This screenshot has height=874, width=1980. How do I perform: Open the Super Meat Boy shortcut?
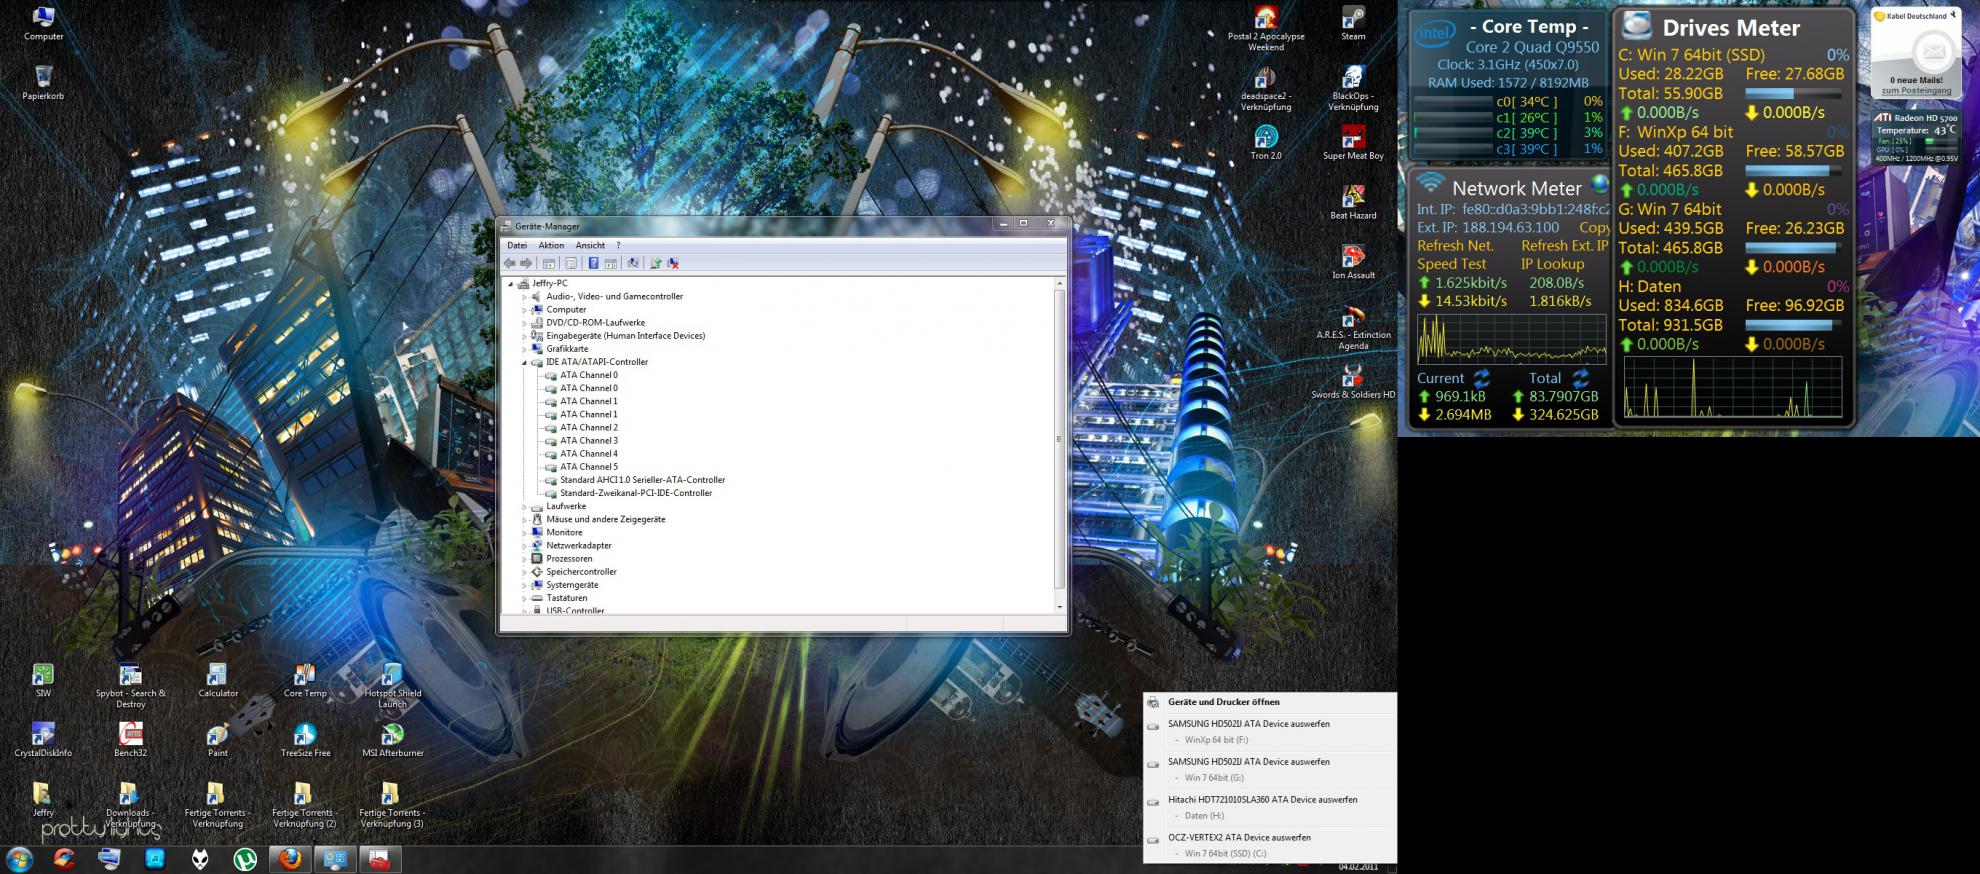(x=1353, y=143)
